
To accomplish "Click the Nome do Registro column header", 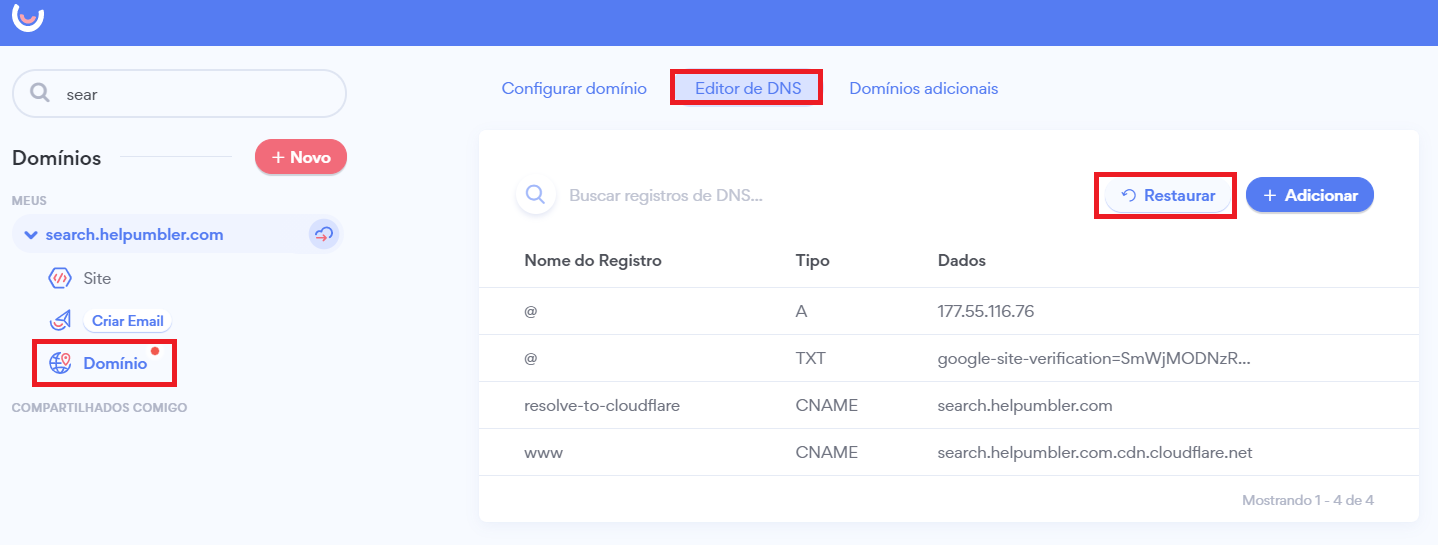I will [593, 261].
